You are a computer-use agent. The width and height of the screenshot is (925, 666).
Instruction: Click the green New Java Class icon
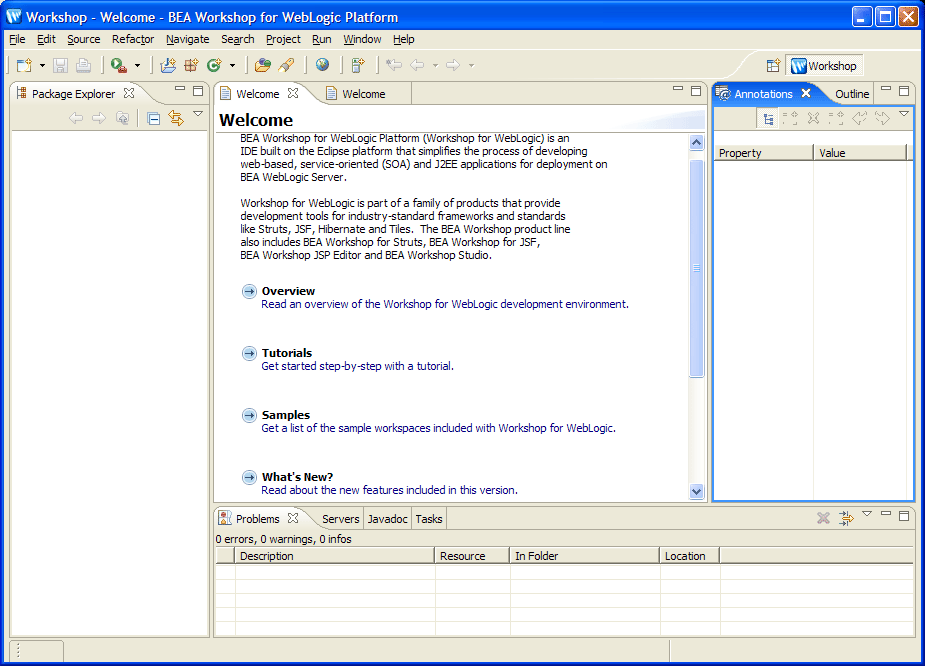214,65
